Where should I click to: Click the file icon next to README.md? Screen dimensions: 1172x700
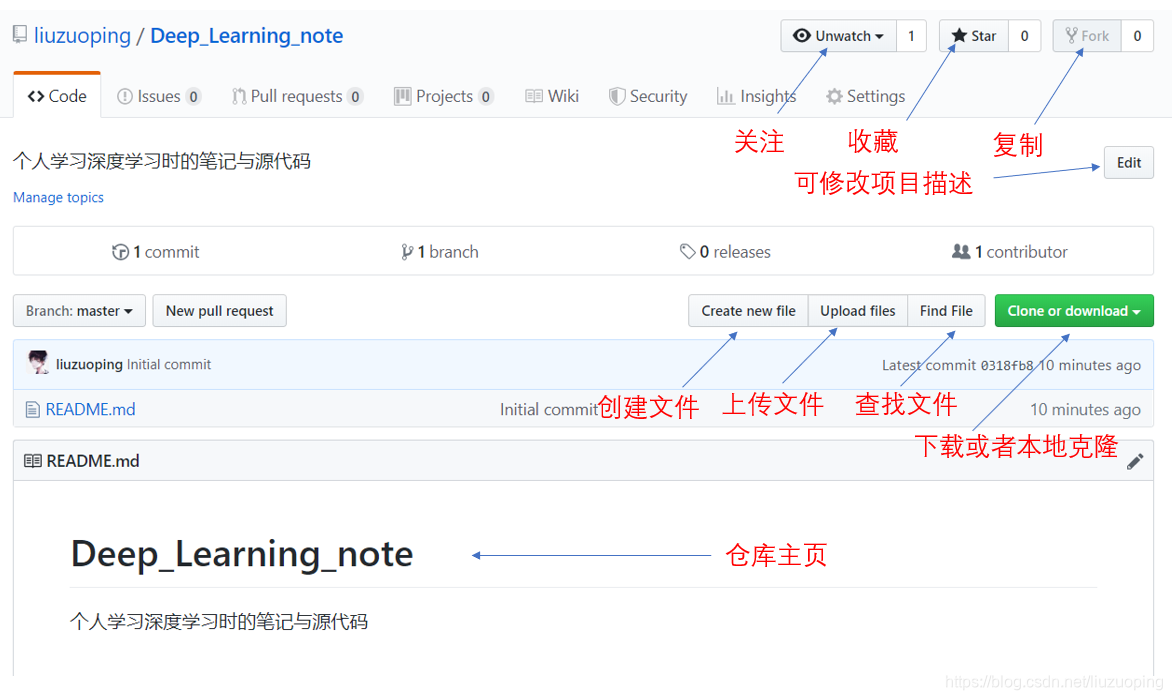click(x=32, y=409)
